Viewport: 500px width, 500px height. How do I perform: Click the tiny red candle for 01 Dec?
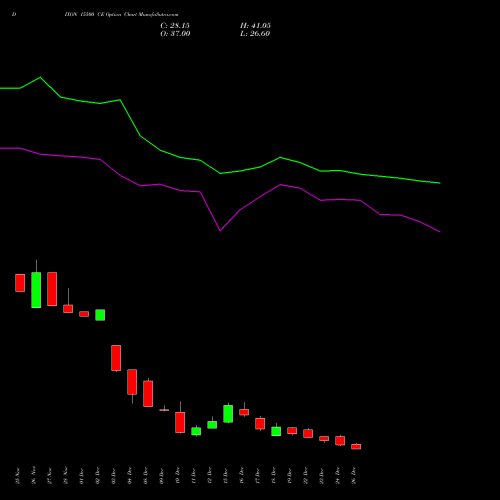[x=84, y=314]
